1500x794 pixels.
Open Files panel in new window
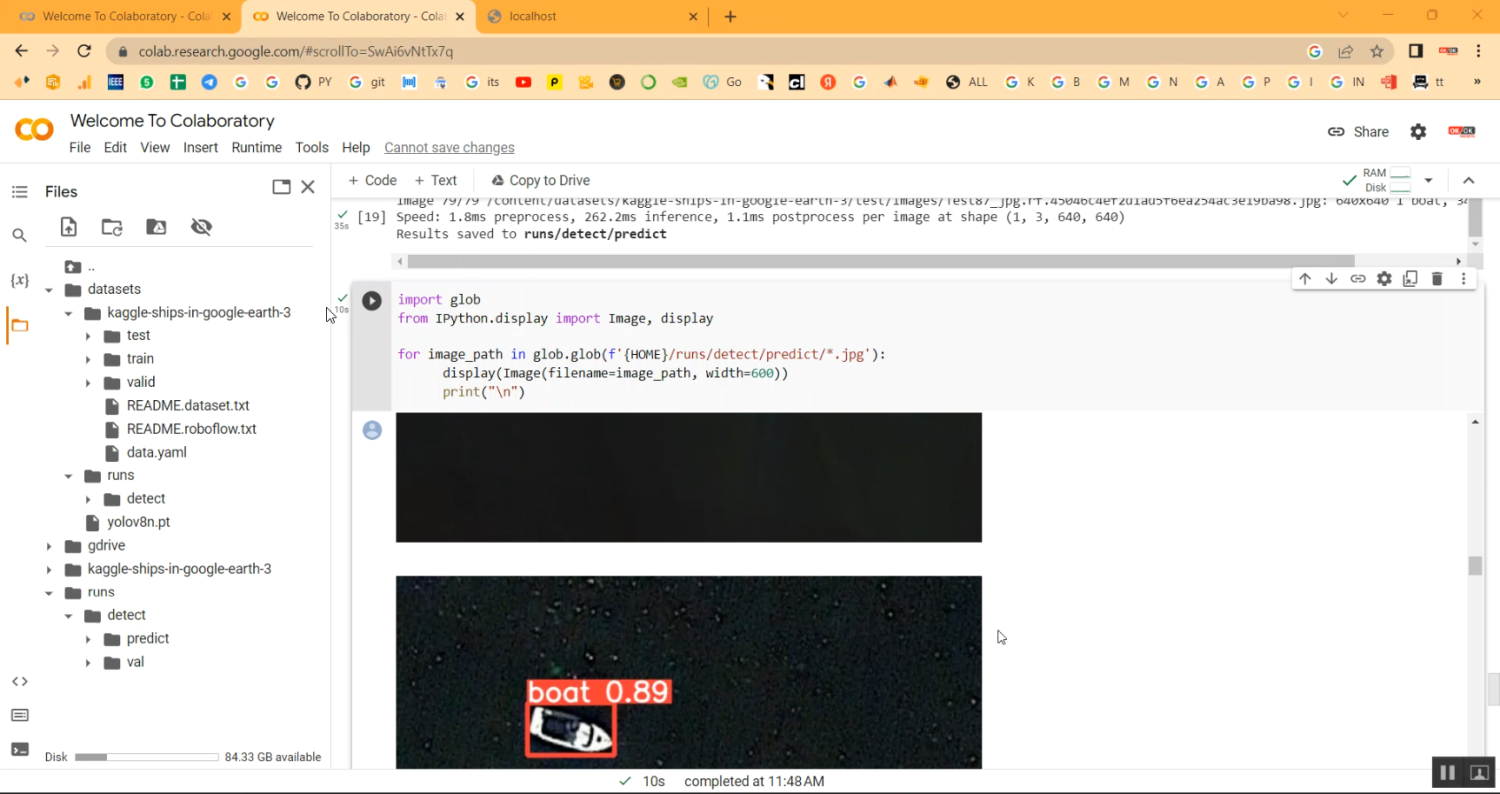pos(281,187)
